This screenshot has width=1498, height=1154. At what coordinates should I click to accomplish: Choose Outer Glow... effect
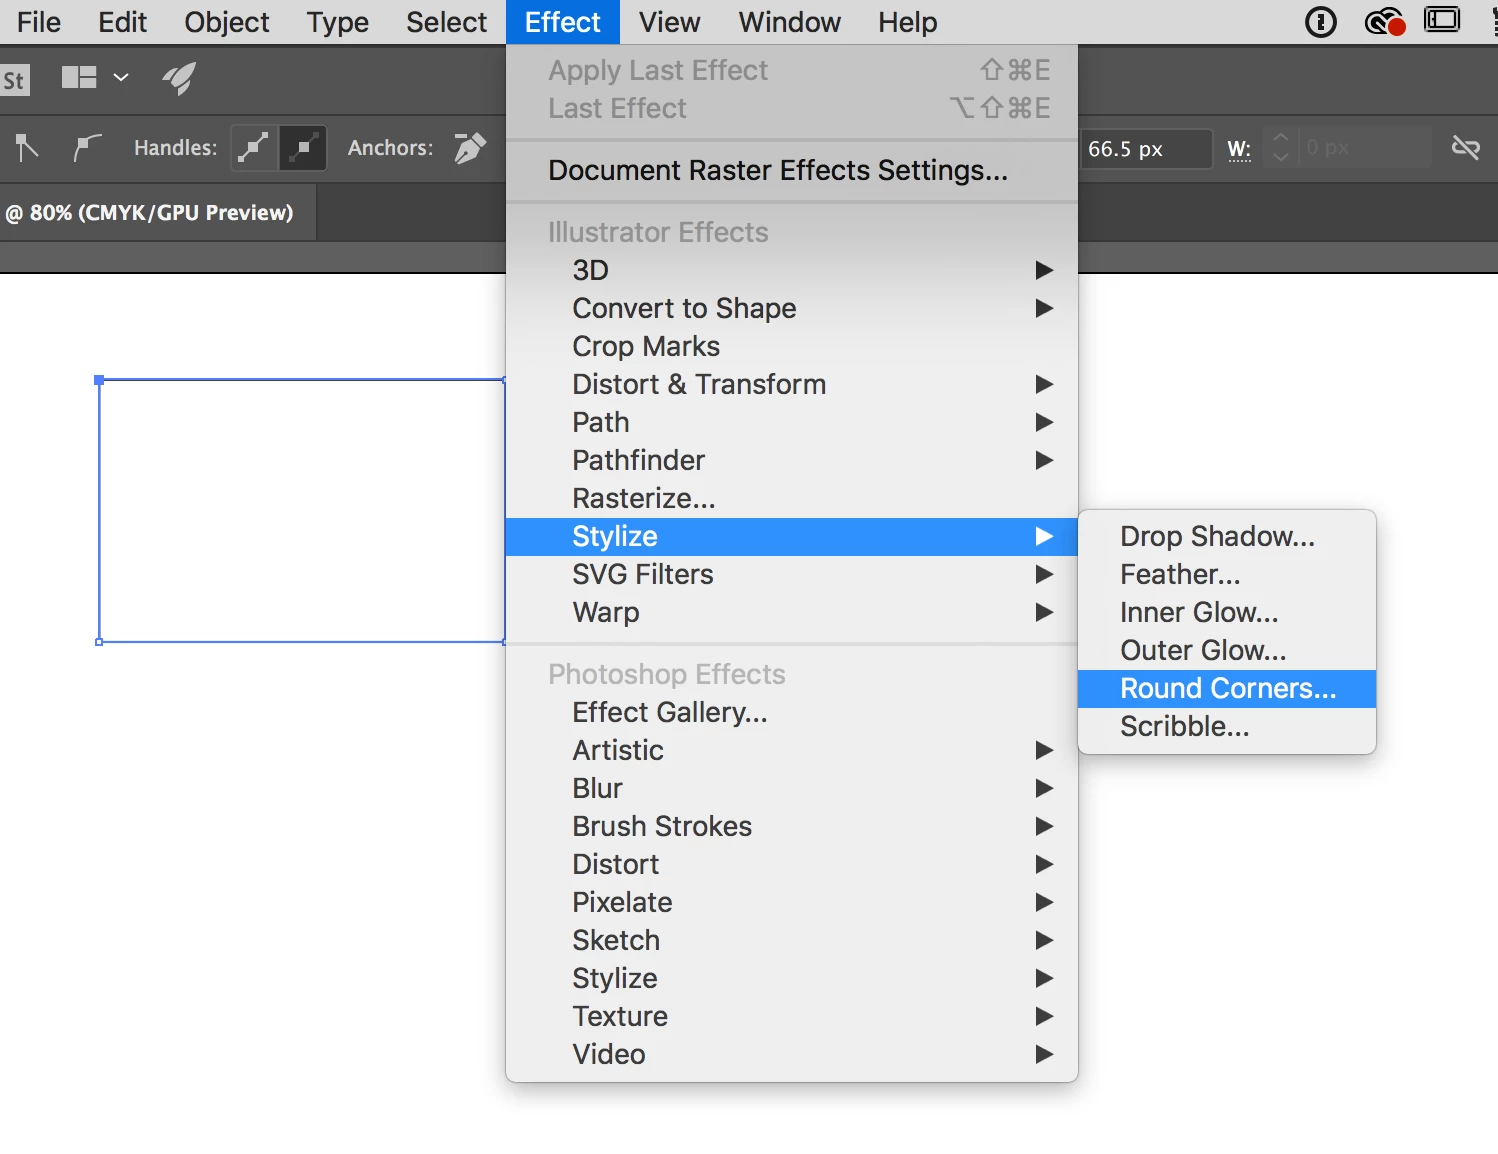click(1227, 650)
